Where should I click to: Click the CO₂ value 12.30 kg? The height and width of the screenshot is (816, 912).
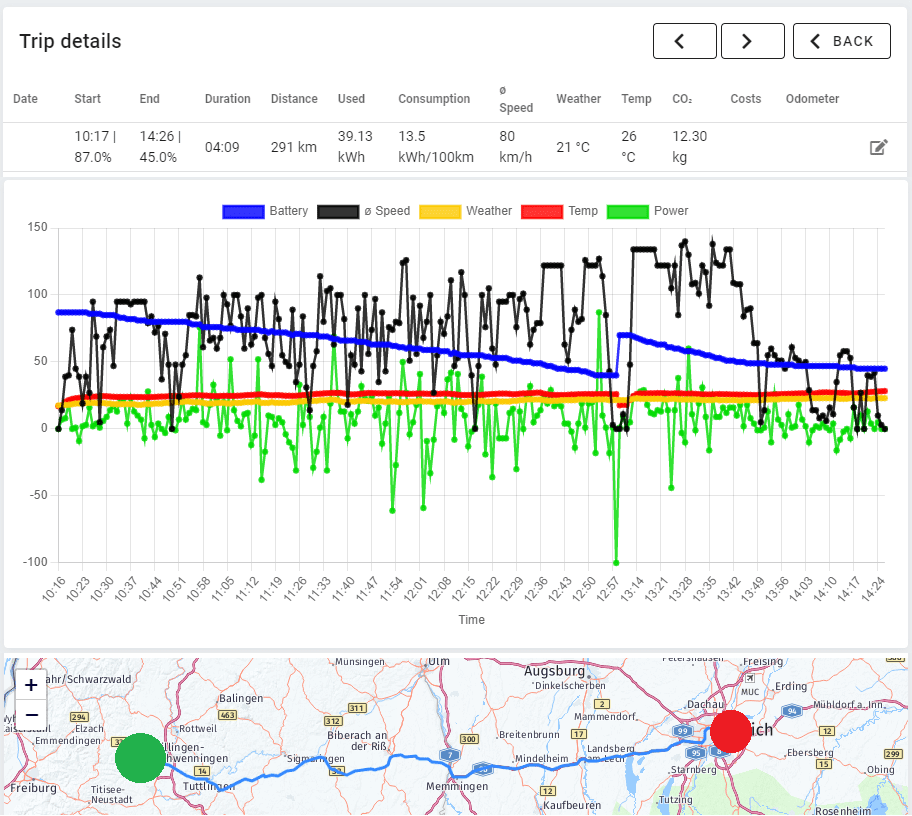click(x=690, y=147)
